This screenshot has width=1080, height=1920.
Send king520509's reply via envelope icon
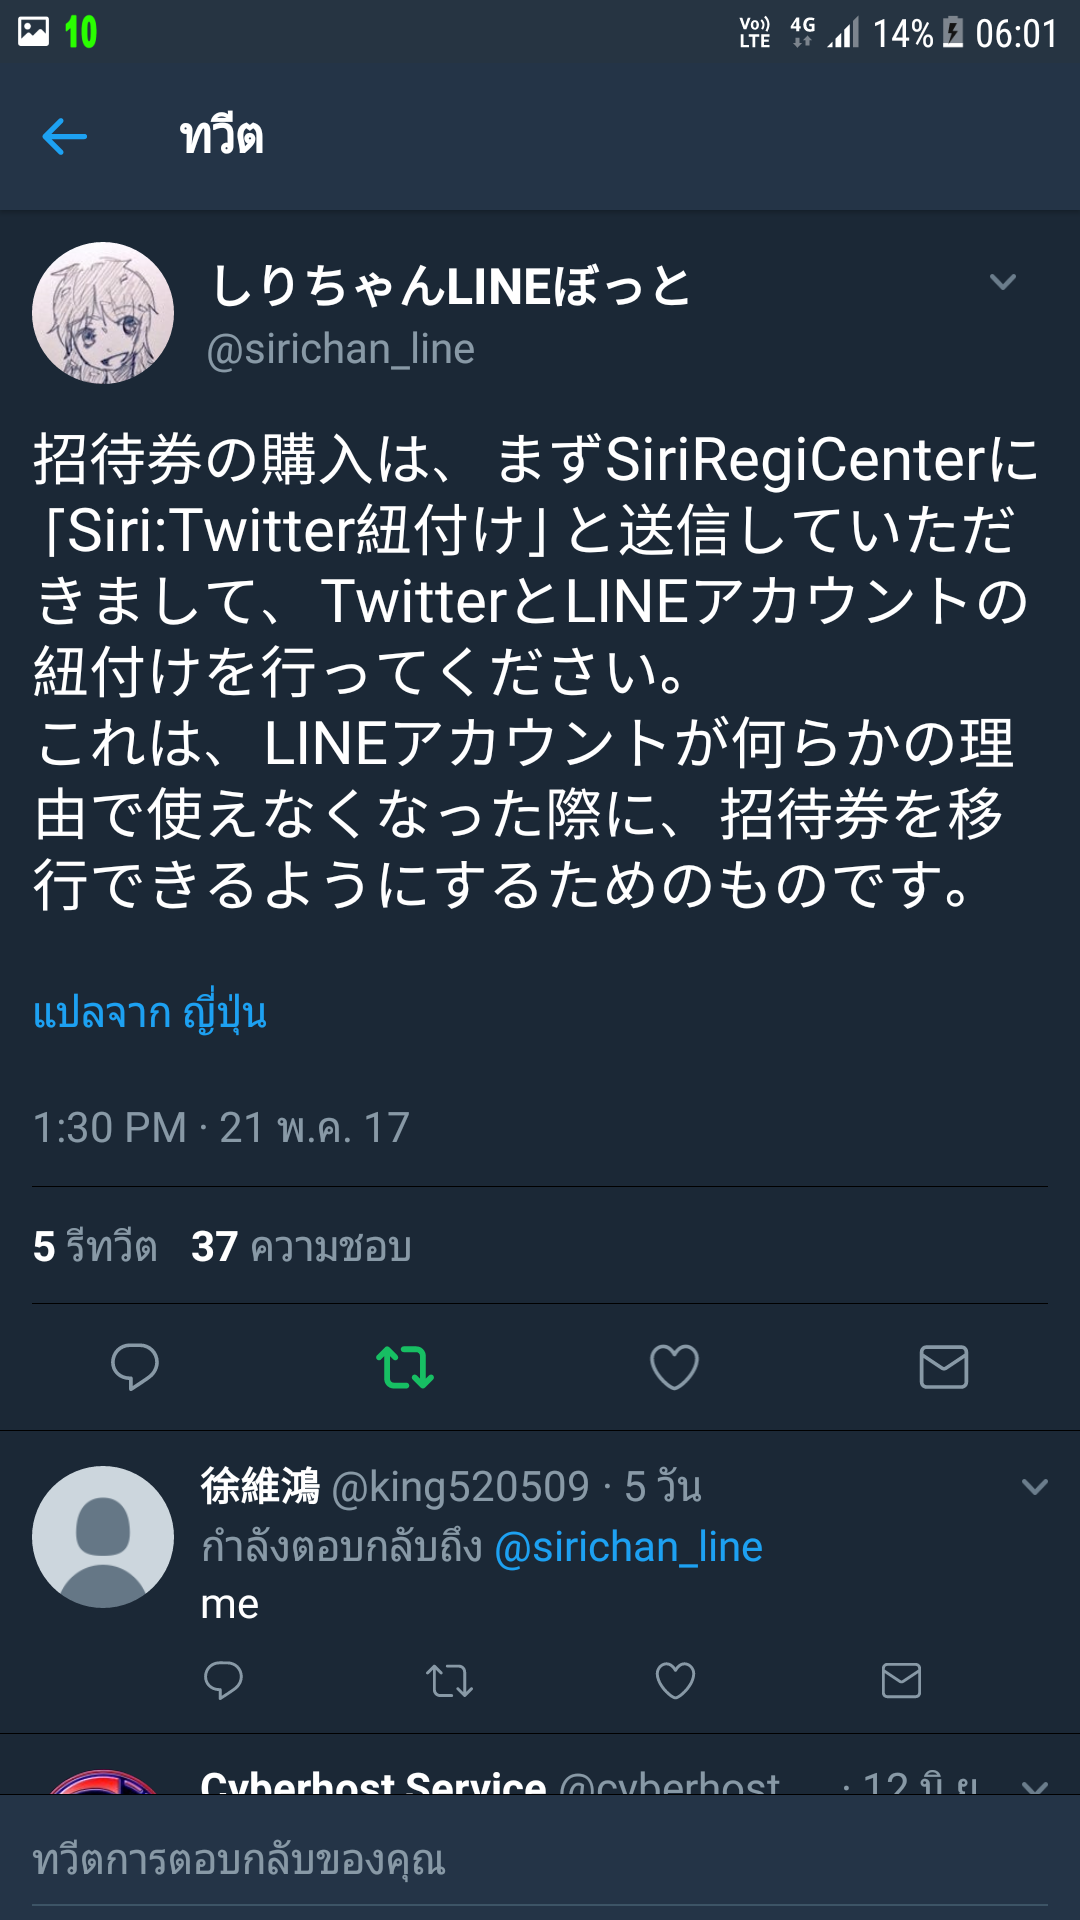point(901,1680)
